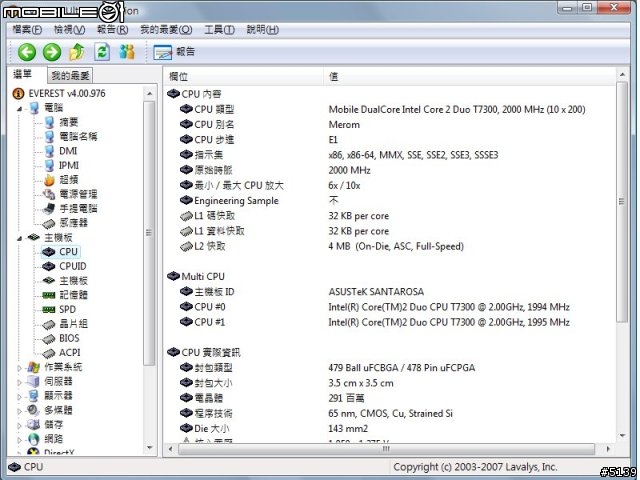Screen dimensions: 640x480
Task: Select the 主機板 ID row
Action: [391, 292]
